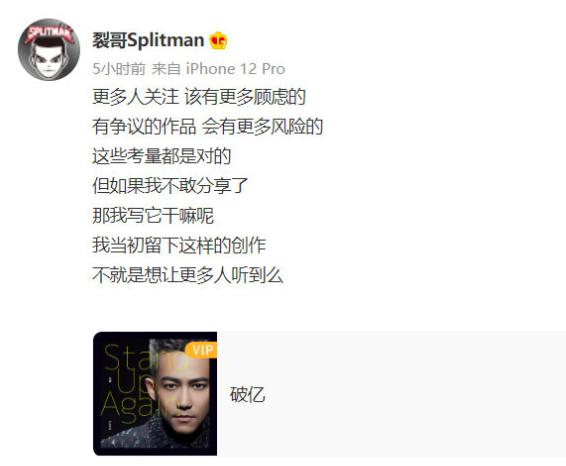Click the orange VIP tag on the album cover
566x466 pixels.
[x=201, y=350]
